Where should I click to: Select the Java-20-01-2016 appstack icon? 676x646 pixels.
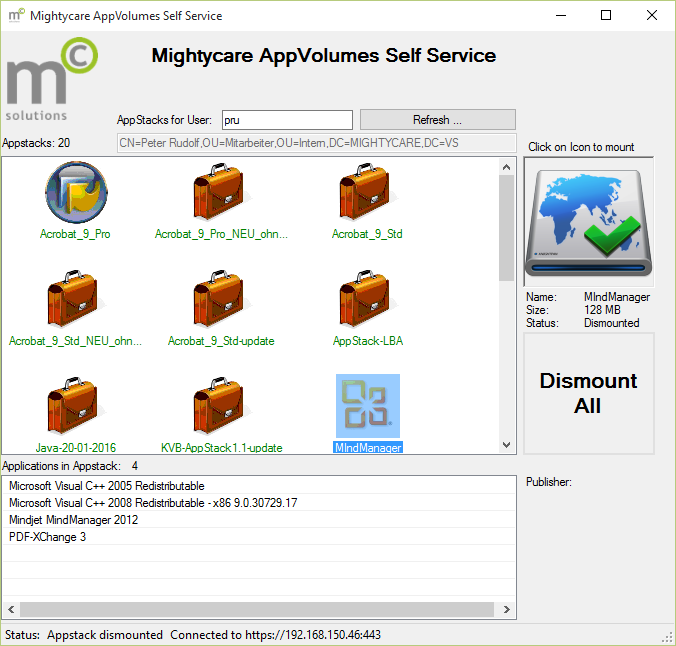point(75,405)
